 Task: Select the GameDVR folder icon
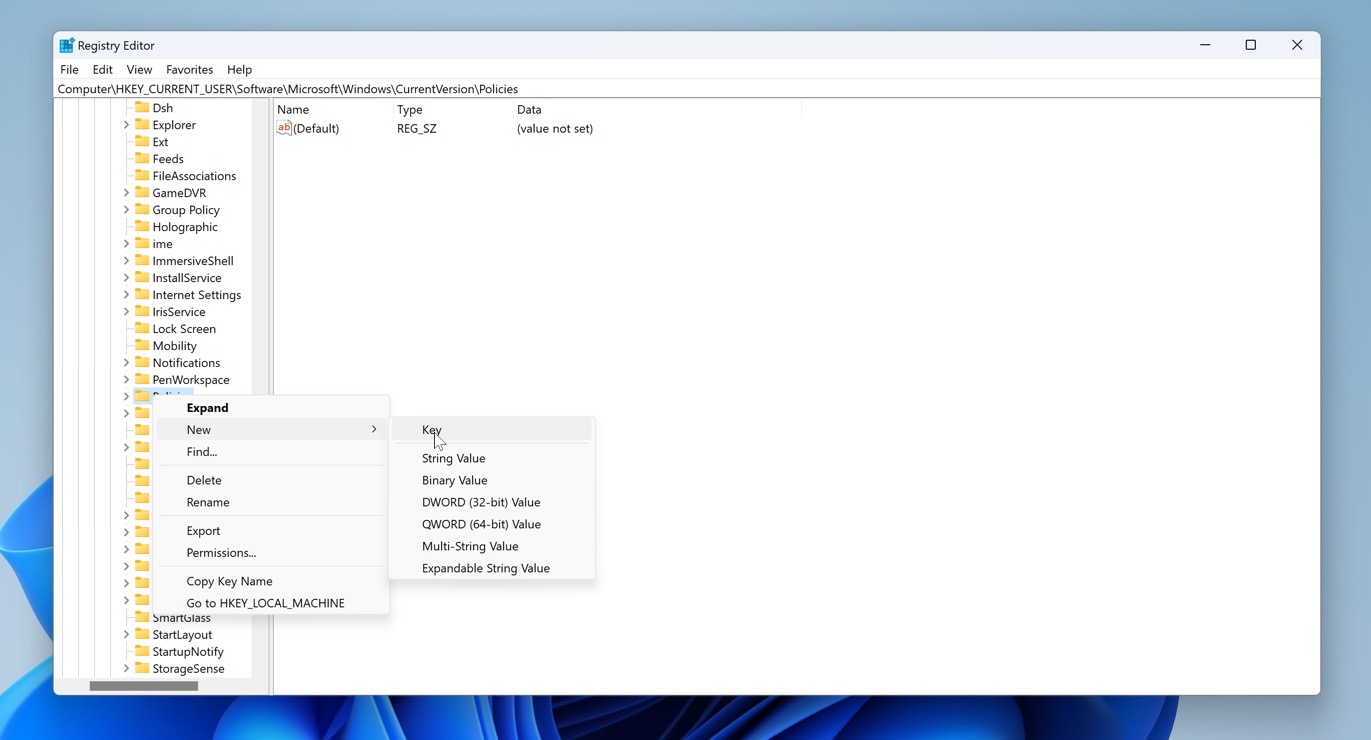pos(142,192)
